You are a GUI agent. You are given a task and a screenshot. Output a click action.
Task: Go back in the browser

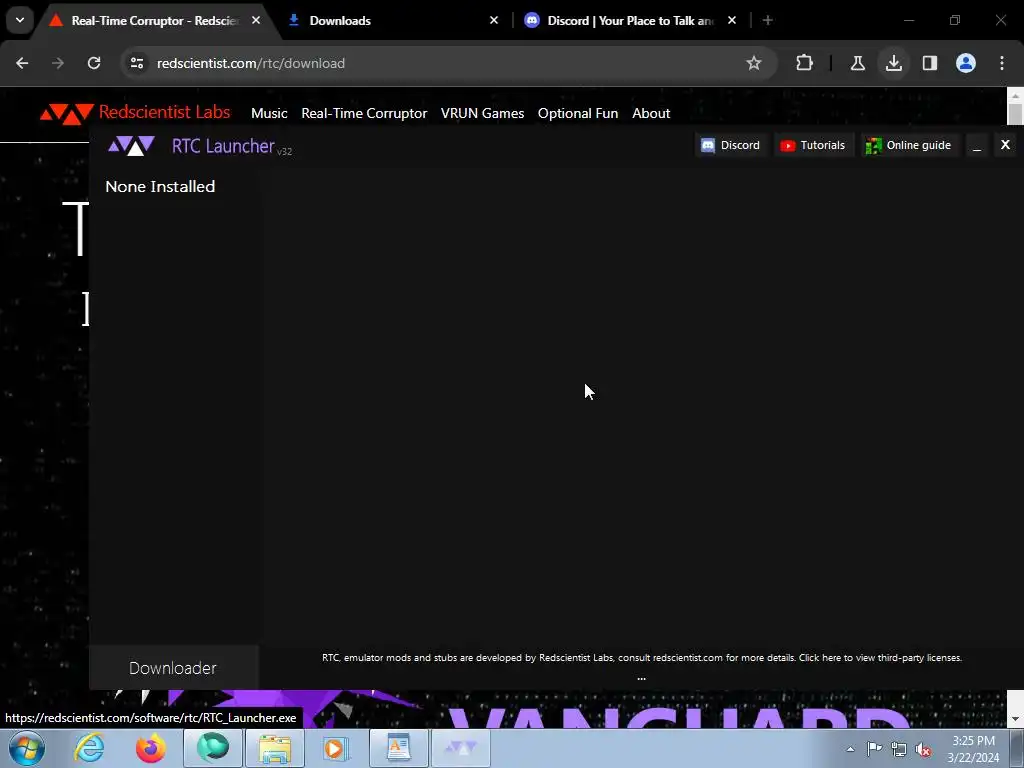tap(22, 63)
